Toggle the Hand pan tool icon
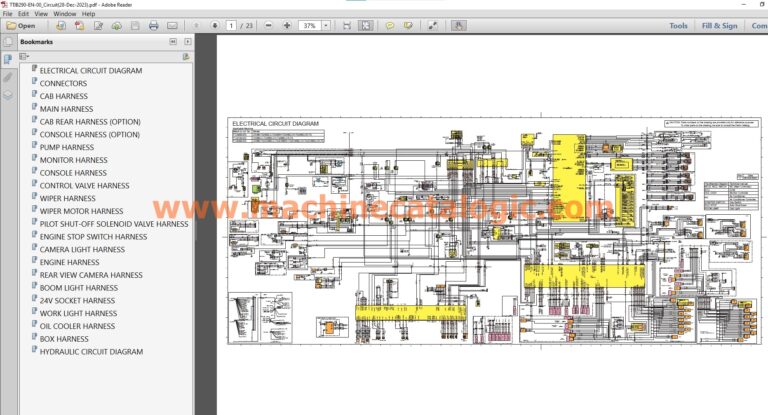This screenshot has width=768, height=415. (x=458, y=25)
